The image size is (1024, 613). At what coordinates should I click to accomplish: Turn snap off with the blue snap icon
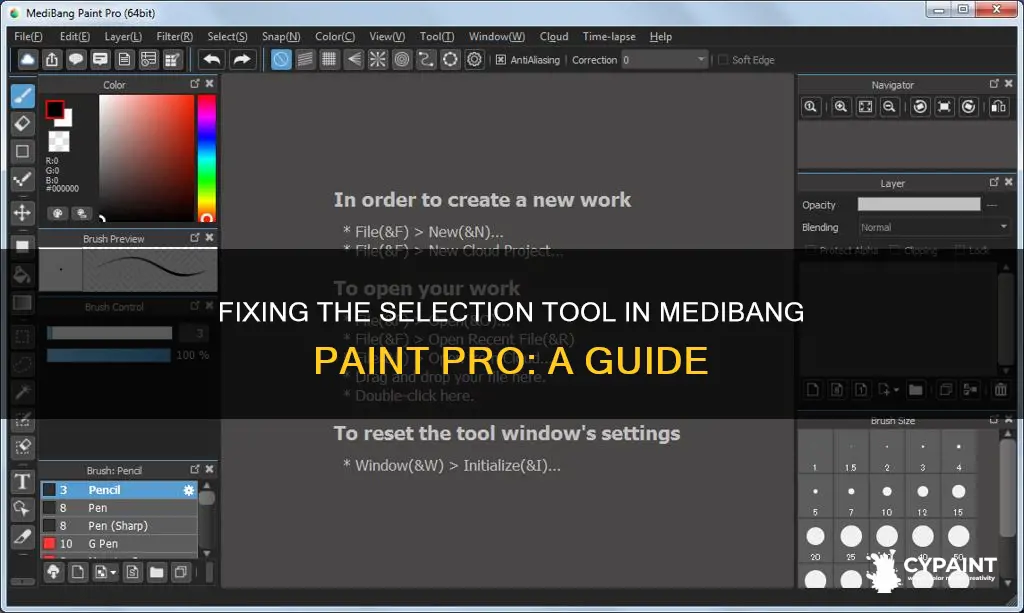tap(281, 59)
